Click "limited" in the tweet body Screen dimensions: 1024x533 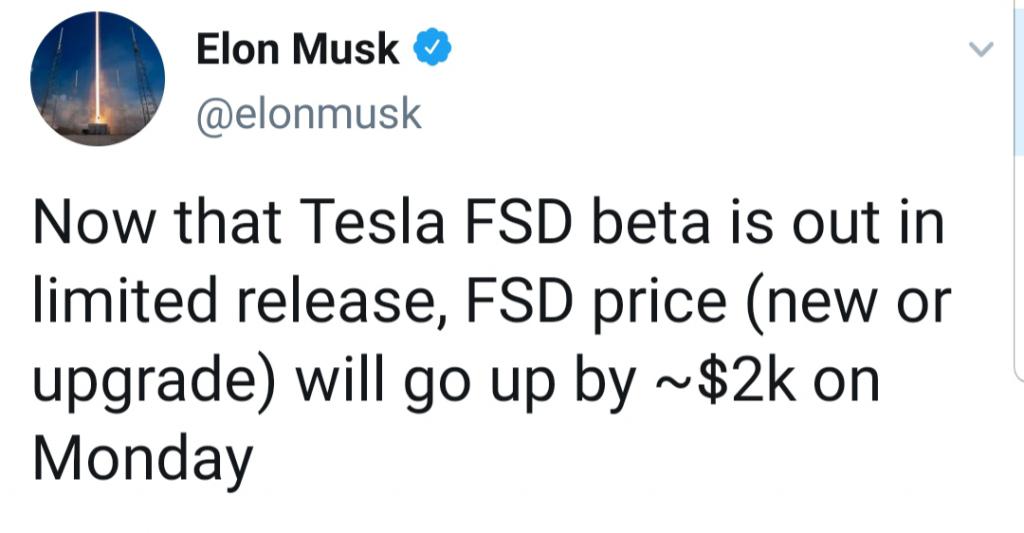point(125,300)
